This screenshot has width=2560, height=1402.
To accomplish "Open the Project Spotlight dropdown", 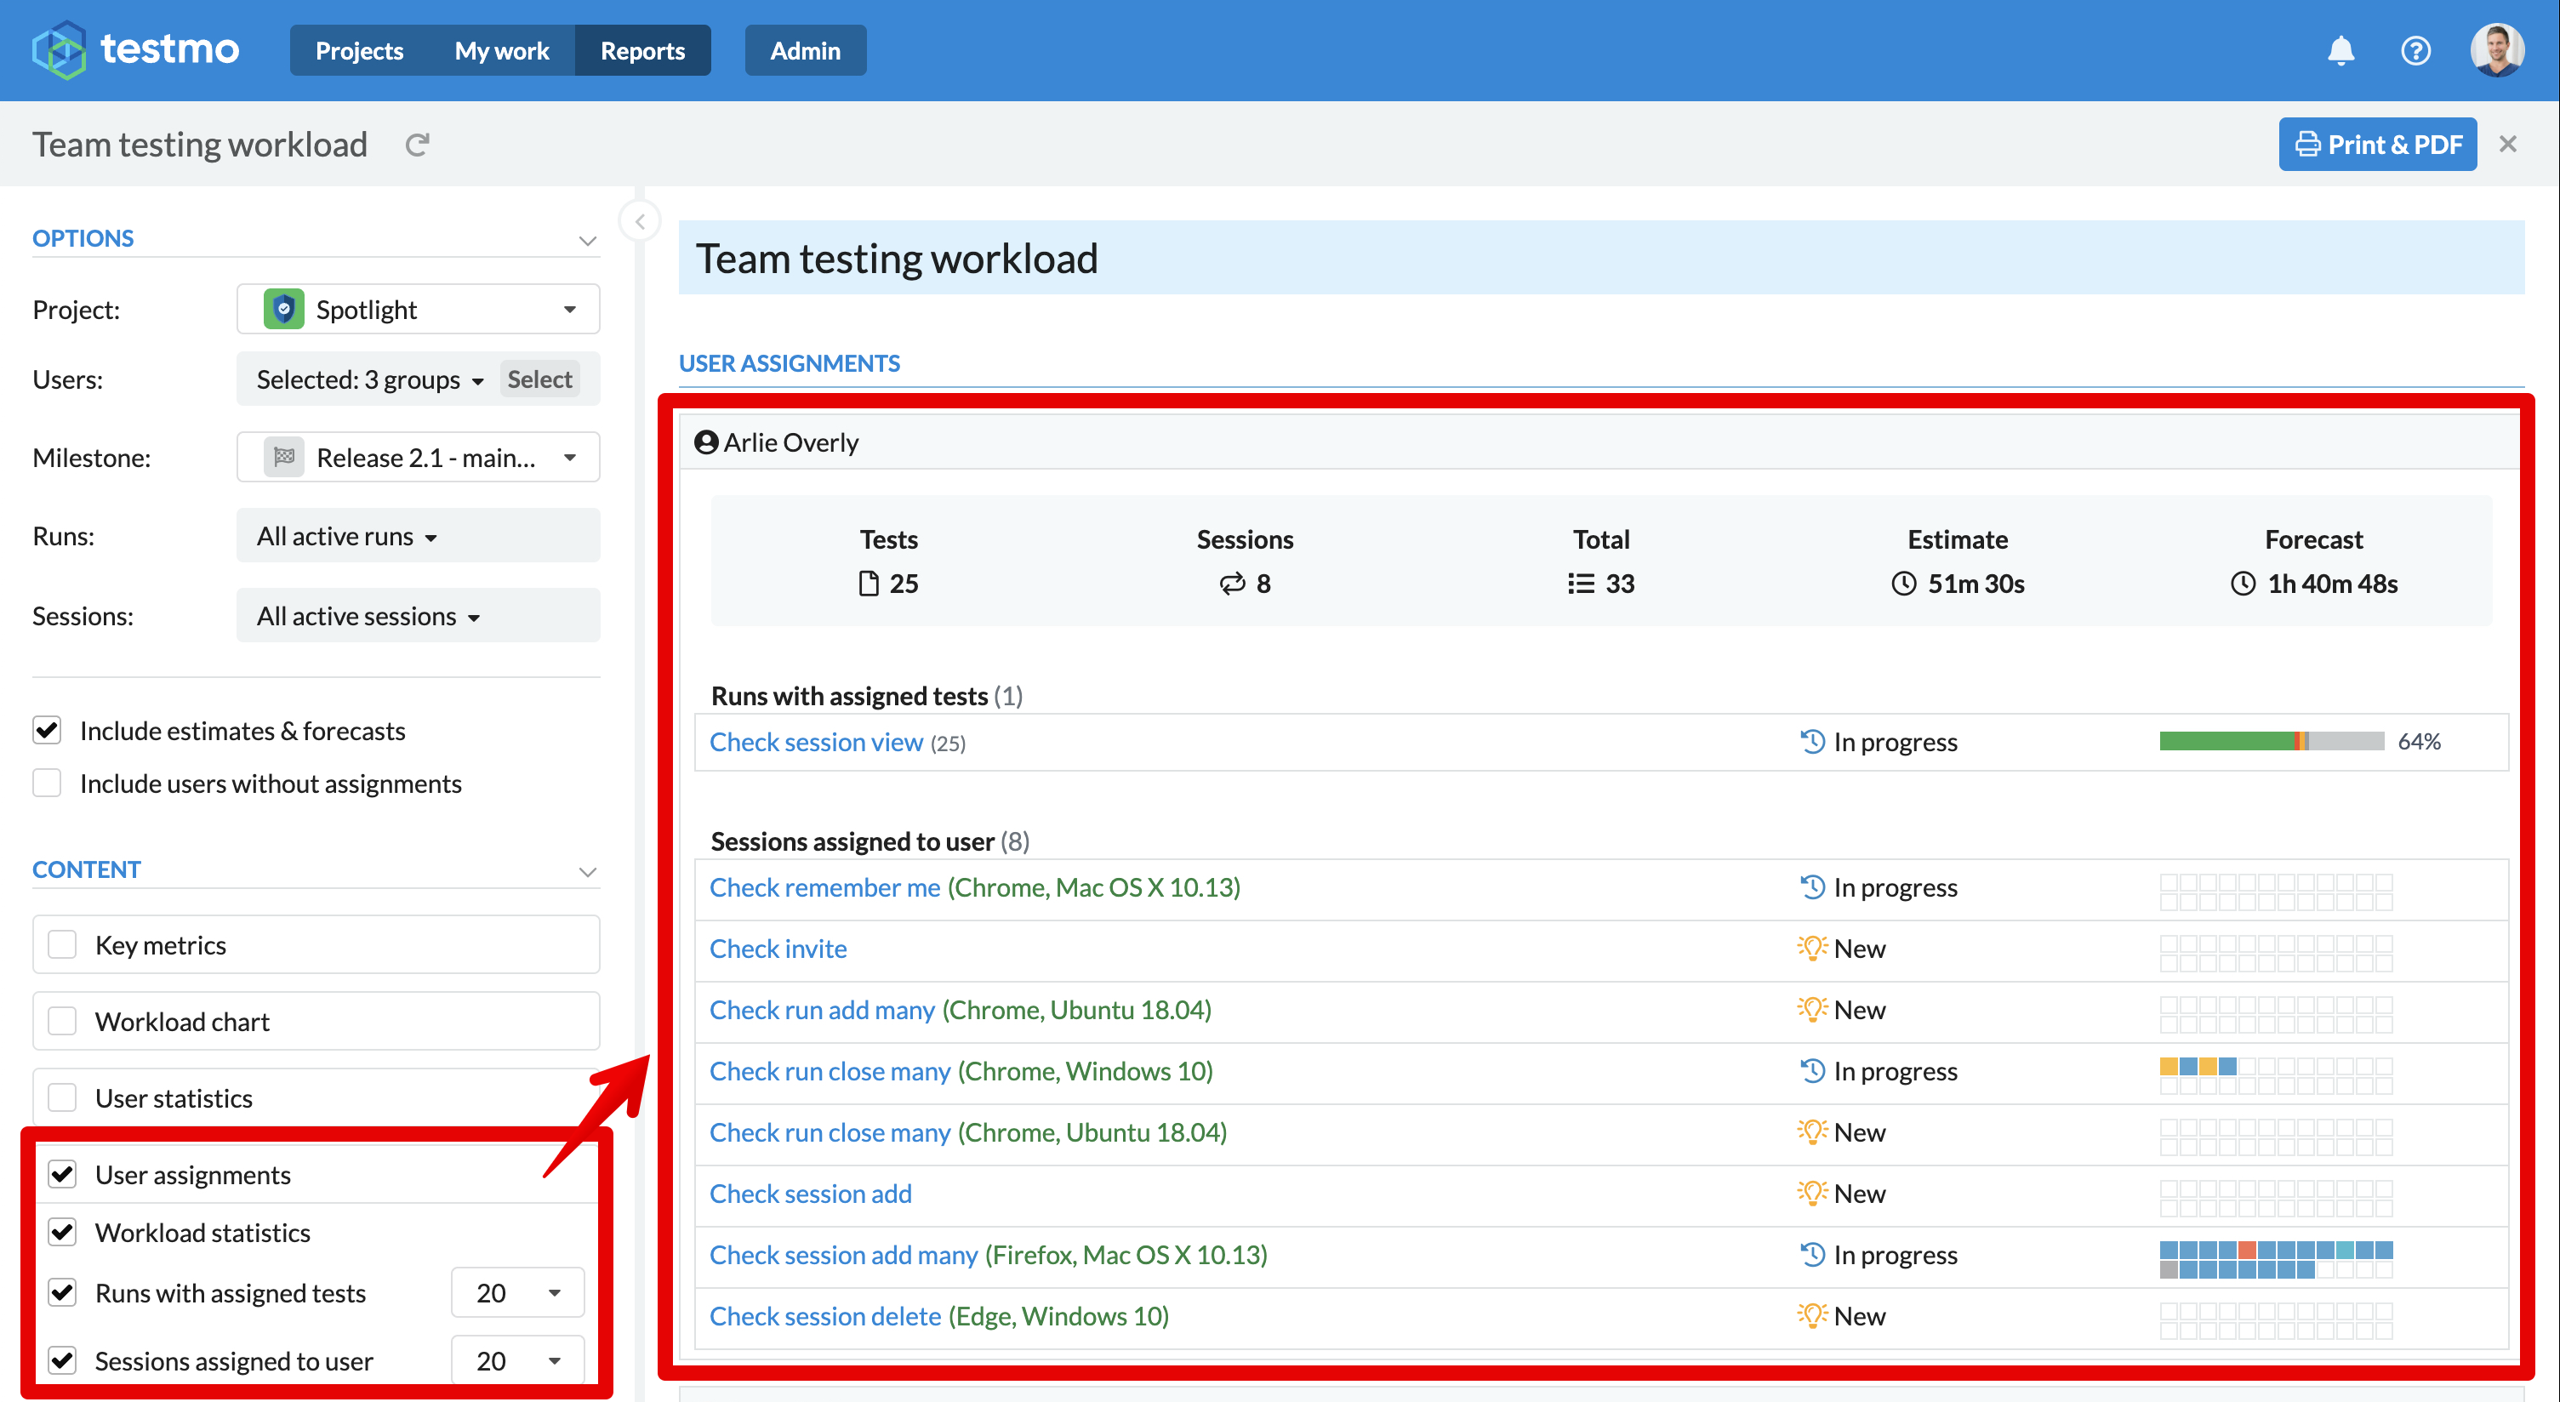I will pyautogui.click(x=418, y=309).
